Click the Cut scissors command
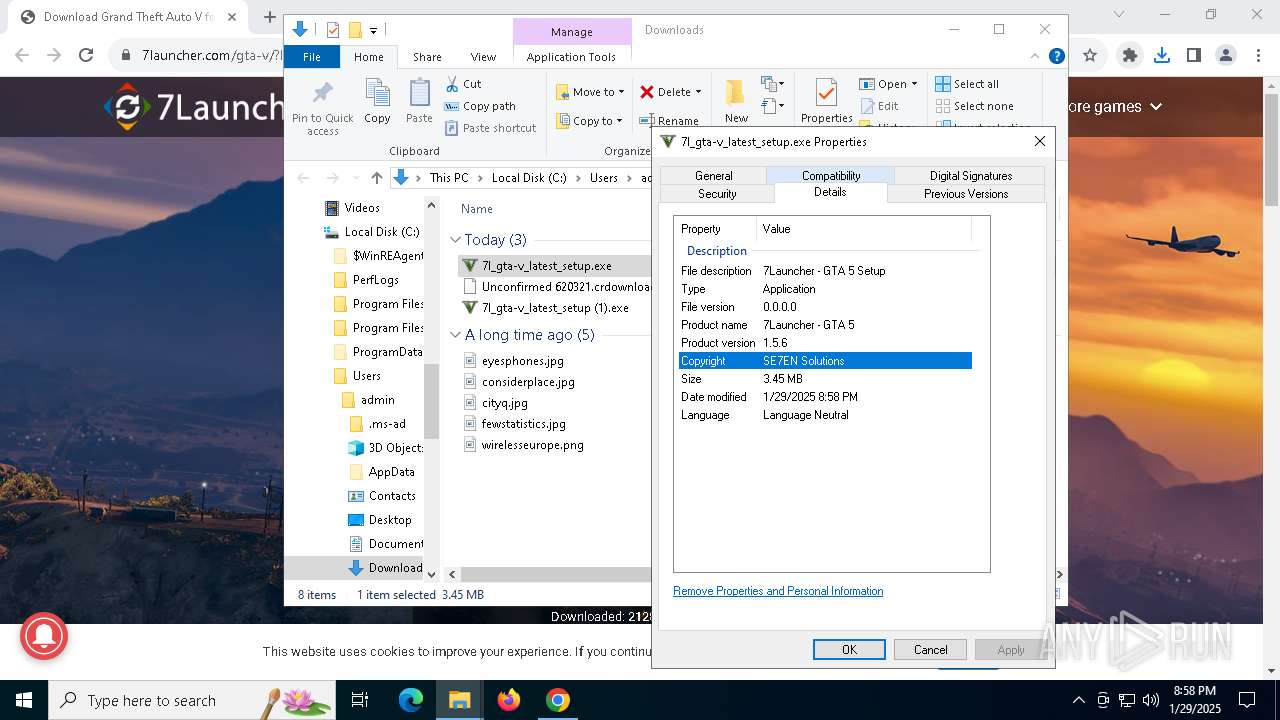 (x=463, y=84)
